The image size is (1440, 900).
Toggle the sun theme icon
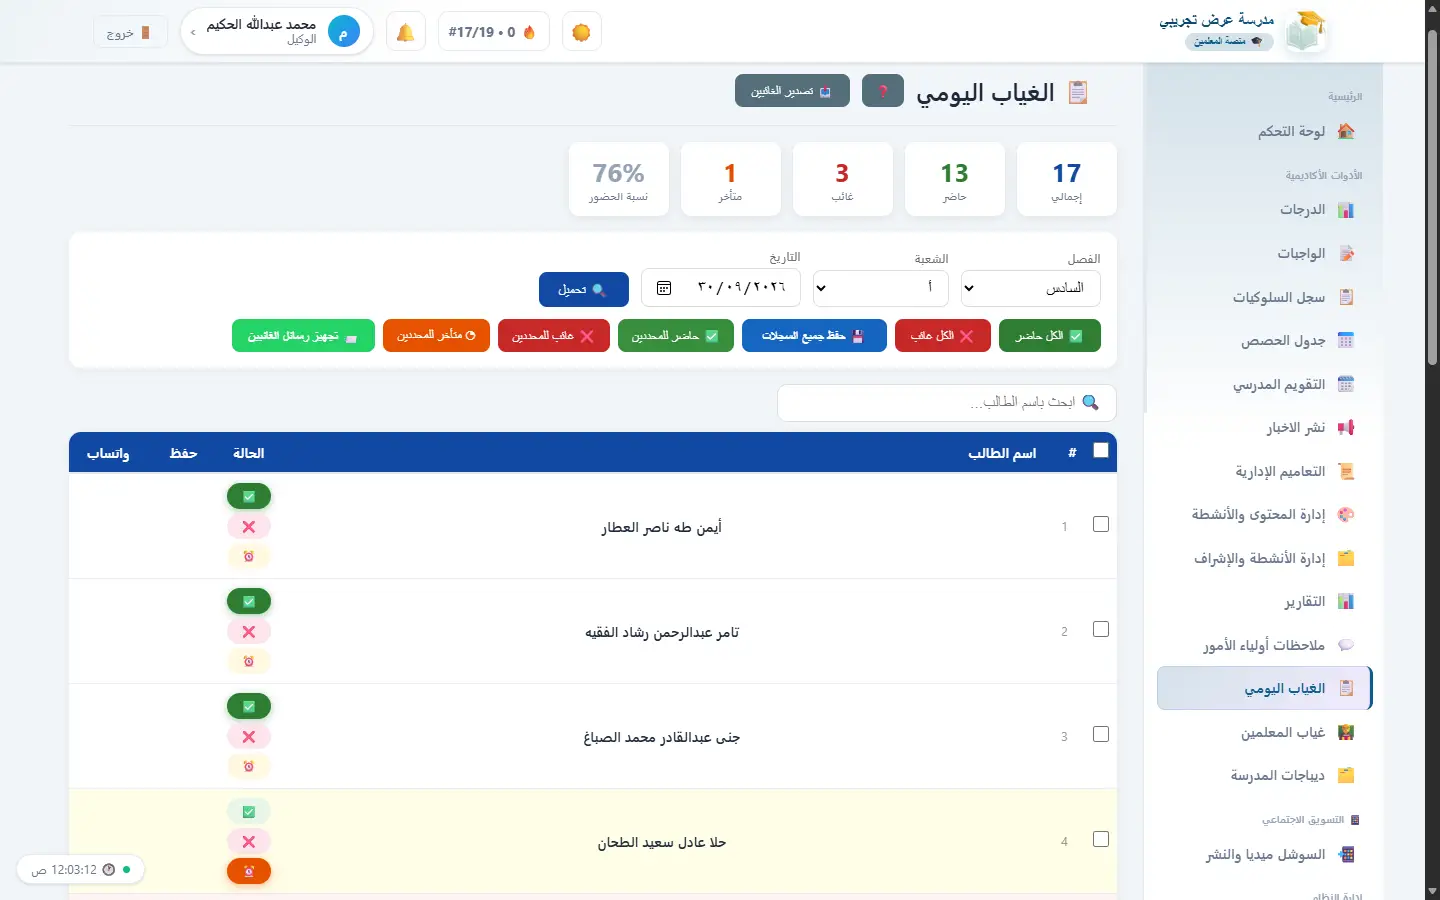[581, 32]
